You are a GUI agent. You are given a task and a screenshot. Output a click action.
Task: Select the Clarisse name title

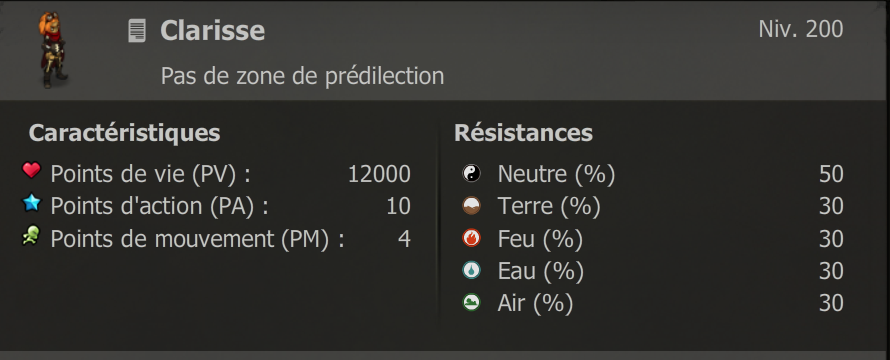click(212, 31)
